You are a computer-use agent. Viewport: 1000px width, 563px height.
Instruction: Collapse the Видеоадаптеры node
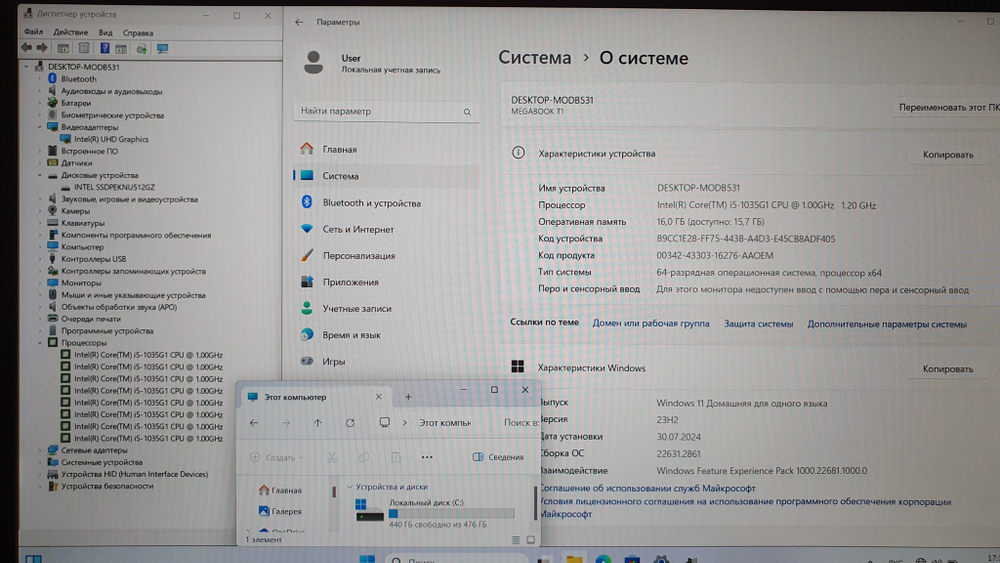tap(40, 127)
